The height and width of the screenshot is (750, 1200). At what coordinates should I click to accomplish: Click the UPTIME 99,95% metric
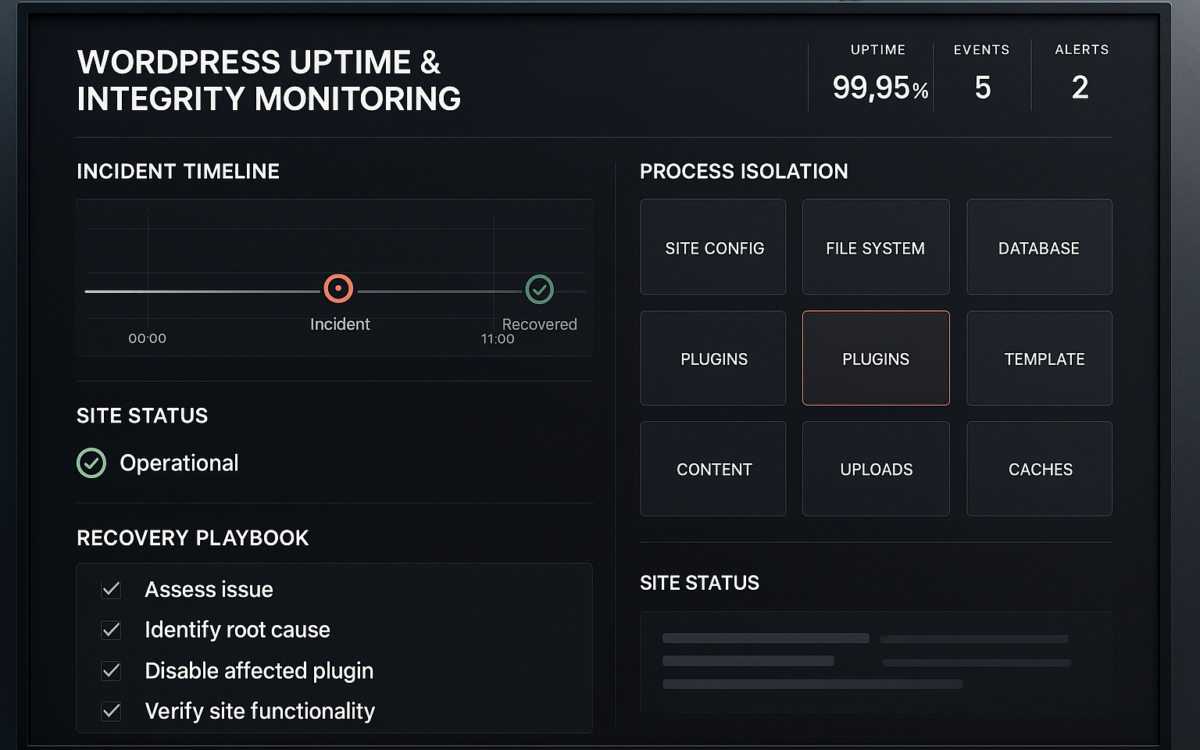[x=878, y=87]
